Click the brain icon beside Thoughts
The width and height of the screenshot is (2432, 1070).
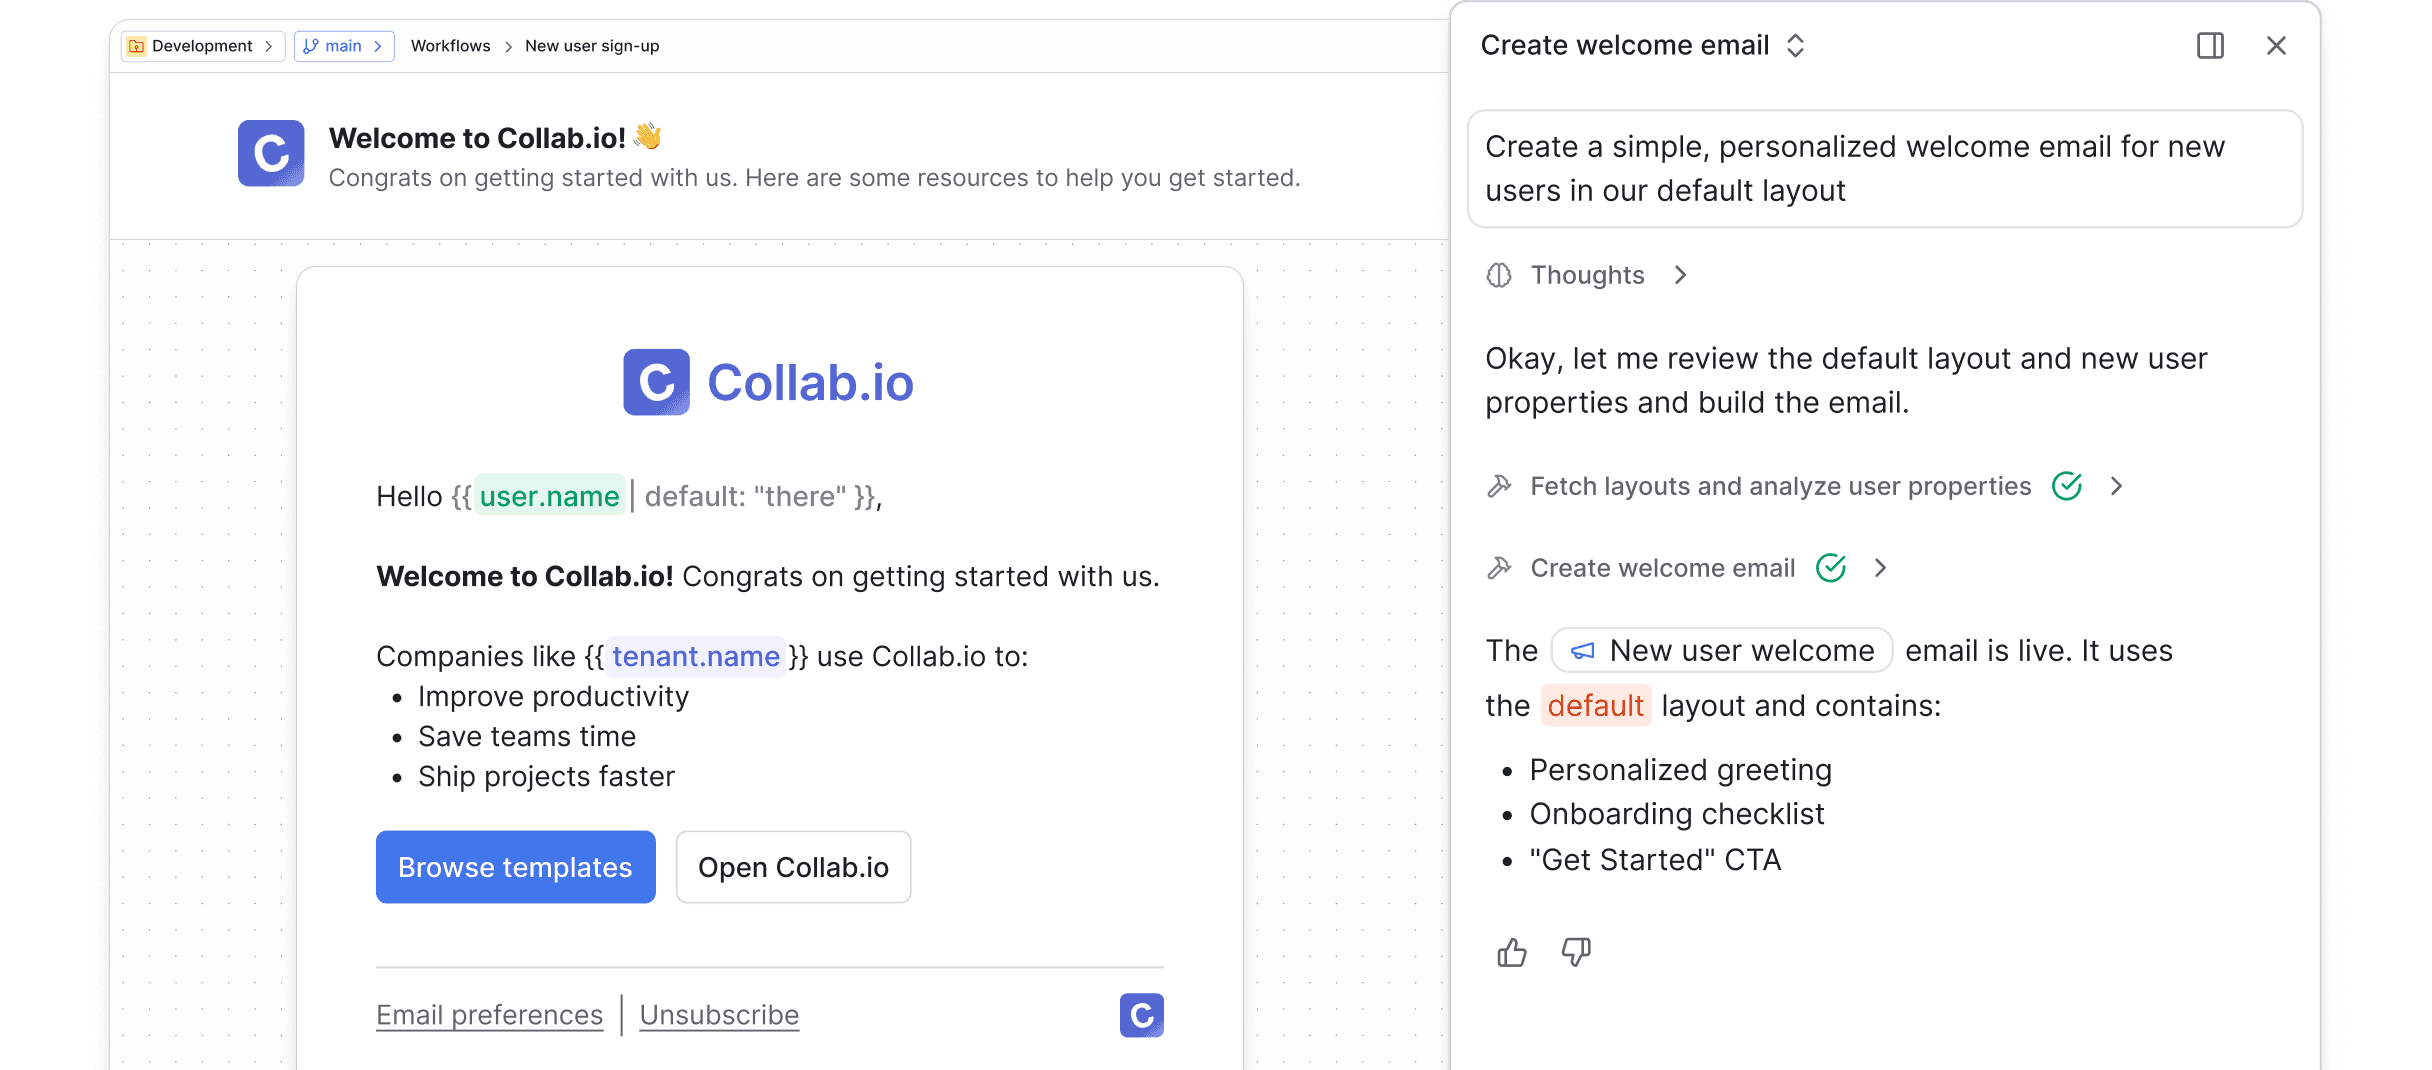(x=1499, y=275)
